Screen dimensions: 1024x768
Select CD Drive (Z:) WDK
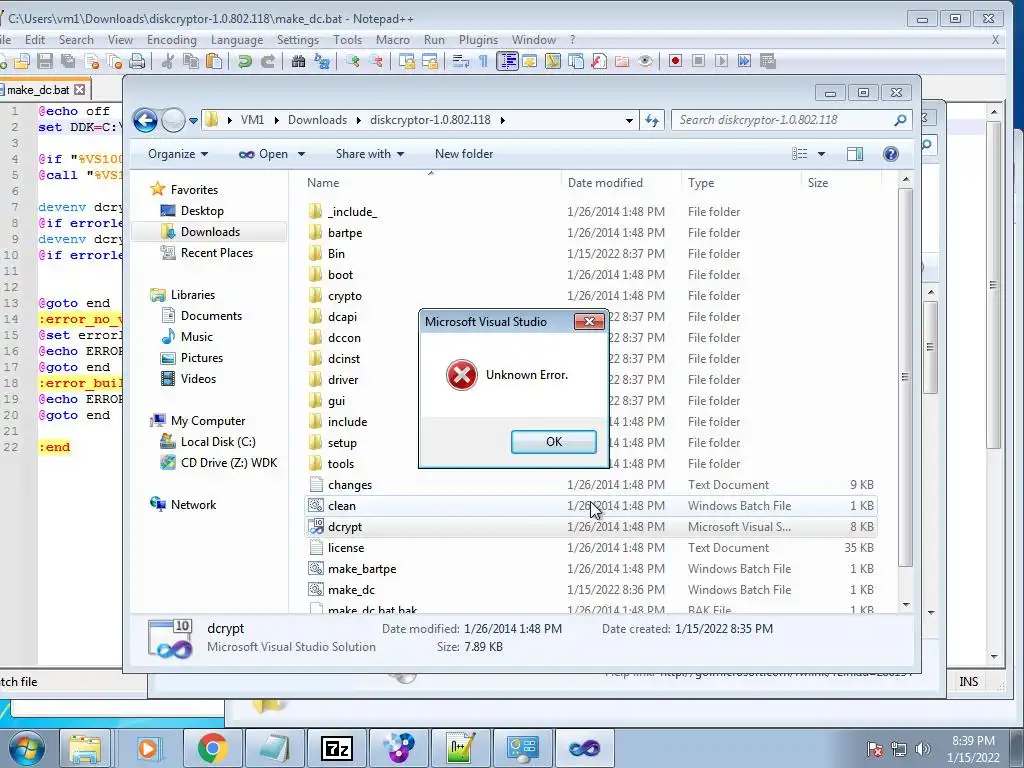tap(229, 463)
